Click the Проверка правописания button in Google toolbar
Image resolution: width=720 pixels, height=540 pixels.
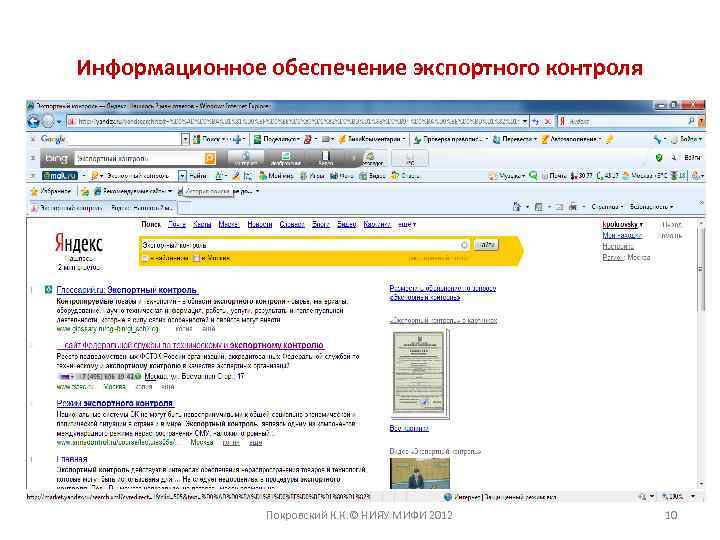pyautogui.click(x=449, y=139)
